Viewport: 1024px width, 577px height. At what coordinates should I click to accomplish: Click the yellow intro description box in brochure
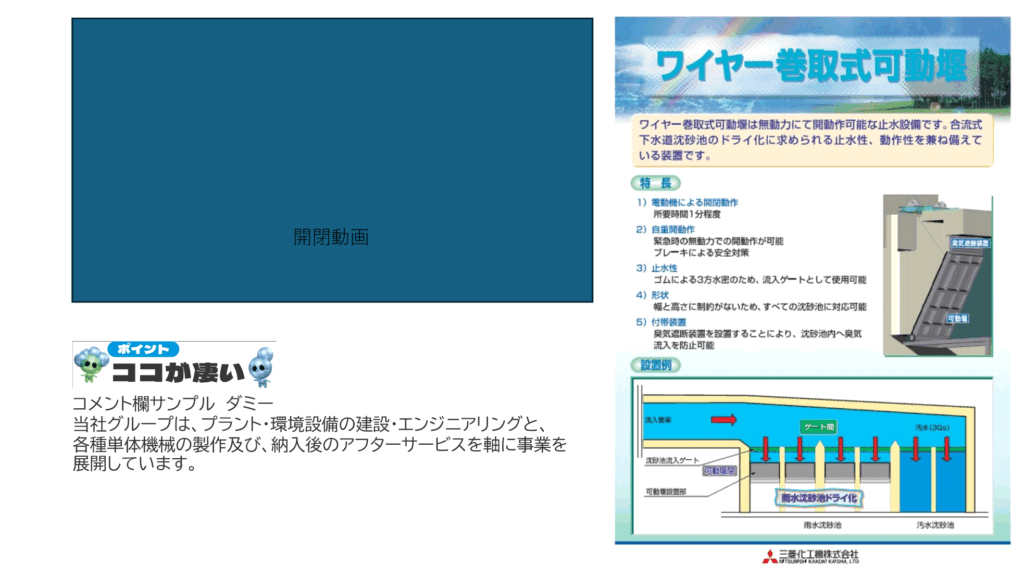pyautogui.click(x=812, y=140)
